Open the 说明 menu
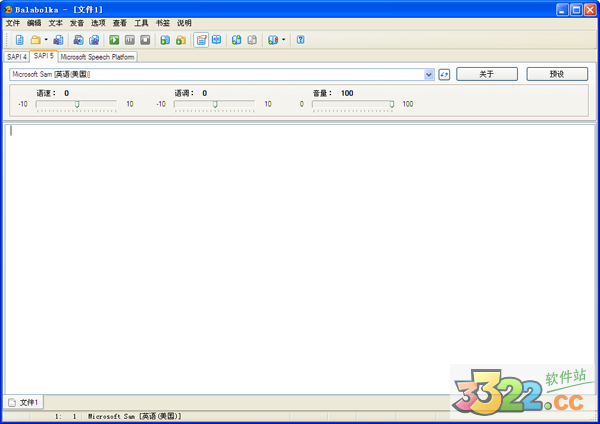Screen dimensions: 600x424 [184, 23]
